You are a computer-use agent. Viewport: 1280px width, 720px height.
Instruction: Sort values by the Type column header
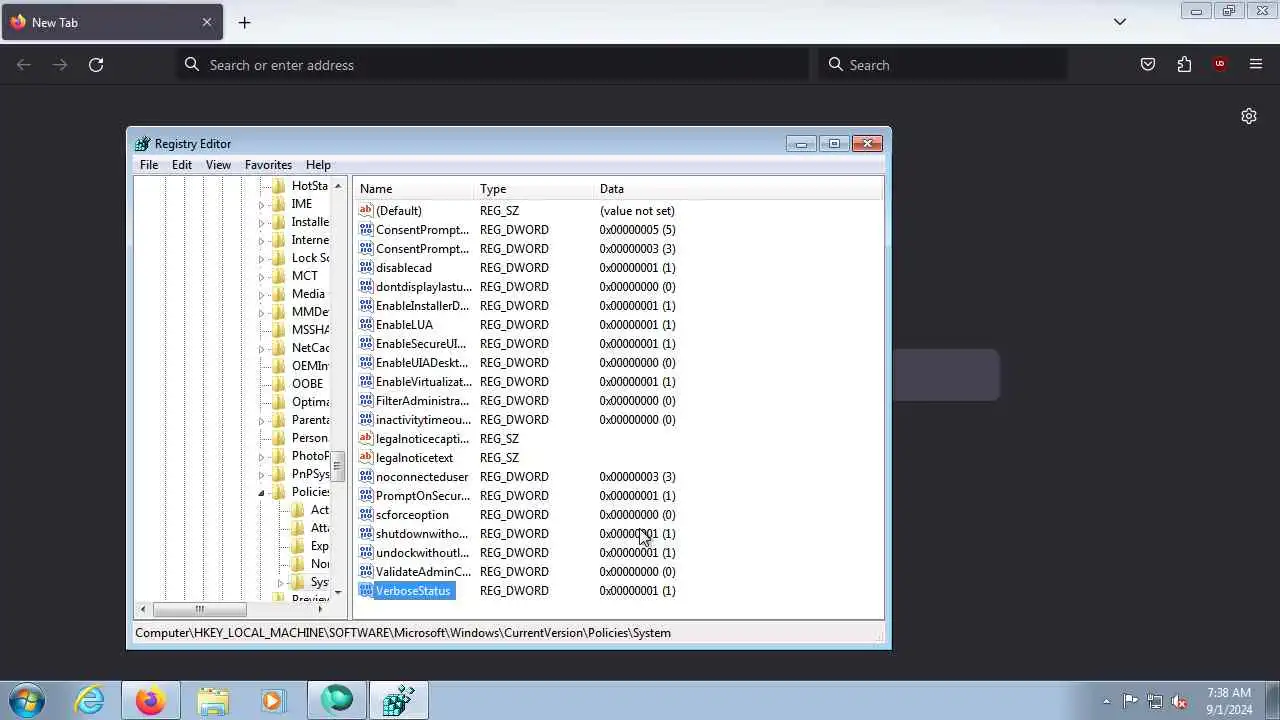534,189
